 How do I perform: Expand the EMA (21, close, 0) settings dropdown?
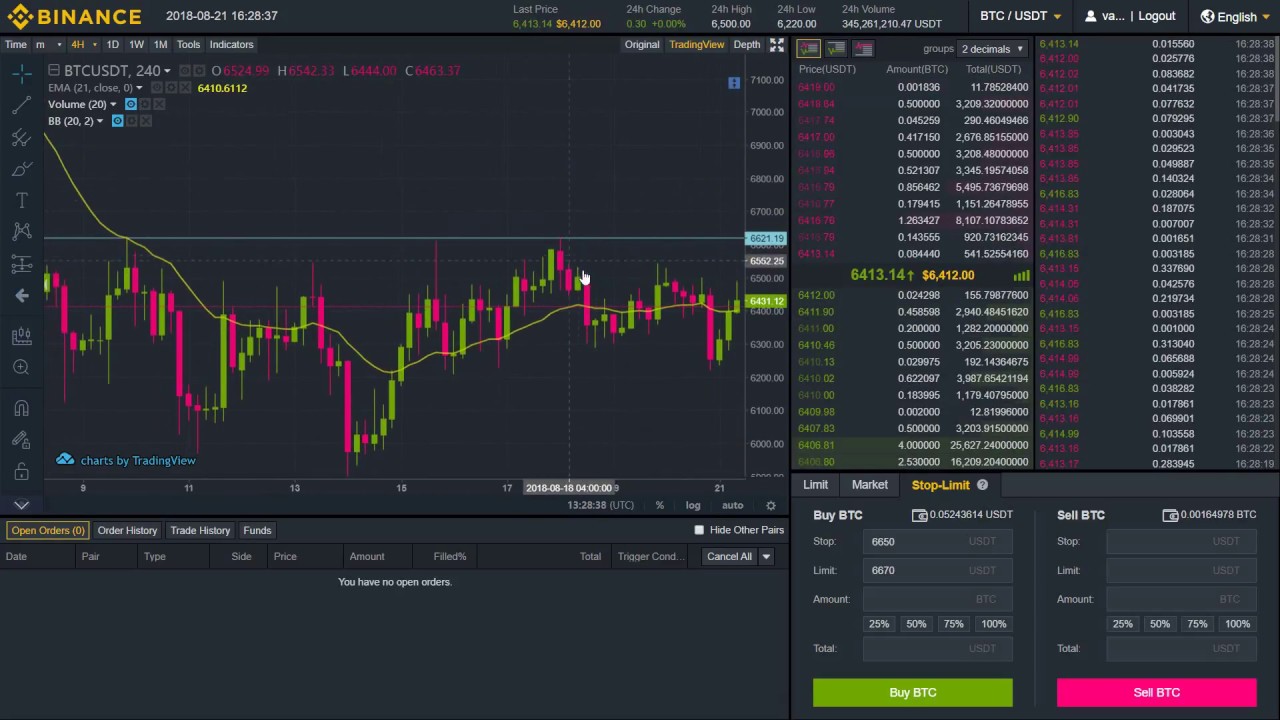(139, 88)
